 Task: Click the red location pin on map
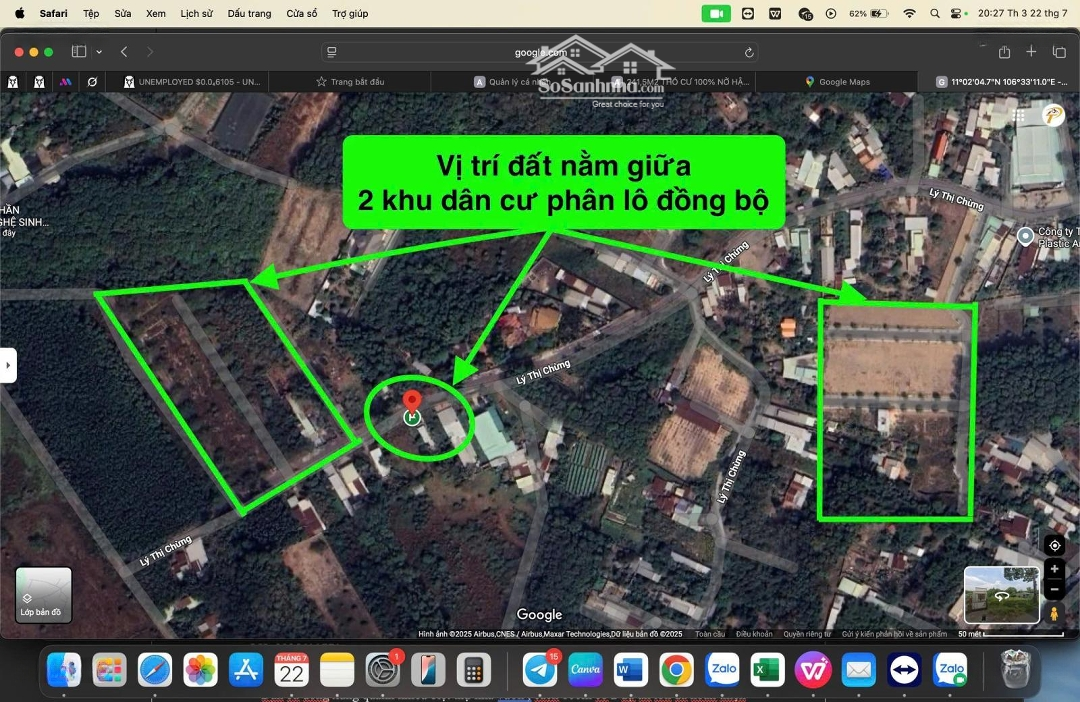point(411,404)
